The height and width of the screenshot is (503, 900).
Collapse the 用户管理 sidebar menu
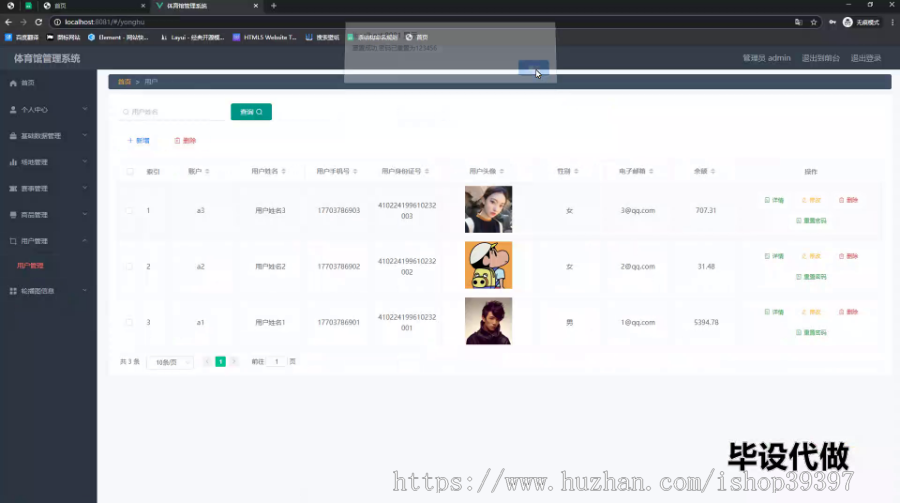(85, 241)
